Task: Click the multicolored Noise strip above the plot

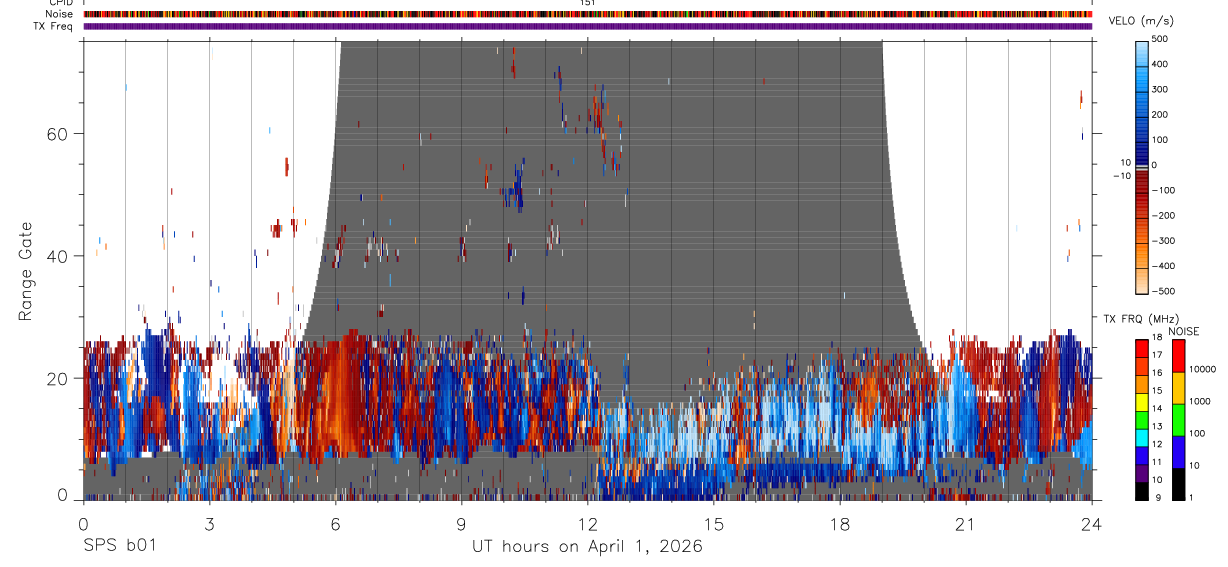Action: (588, 14)
